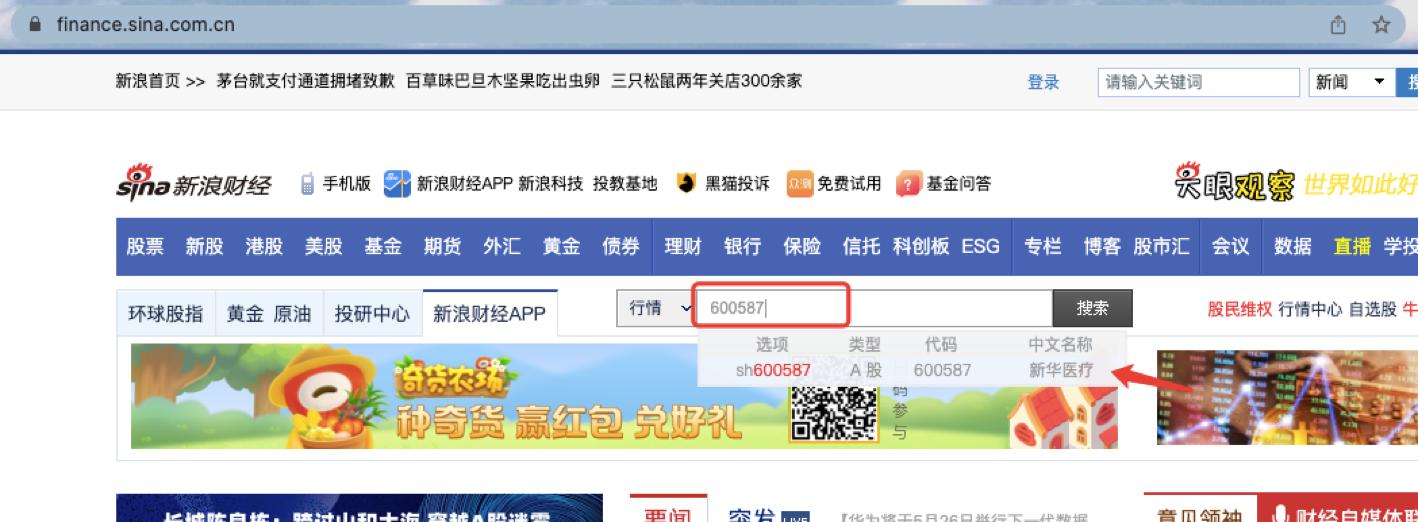This screenshot has height=522, width=1418.
Task: Click the 投教基地 link
Action: click(x=625, y=183)
